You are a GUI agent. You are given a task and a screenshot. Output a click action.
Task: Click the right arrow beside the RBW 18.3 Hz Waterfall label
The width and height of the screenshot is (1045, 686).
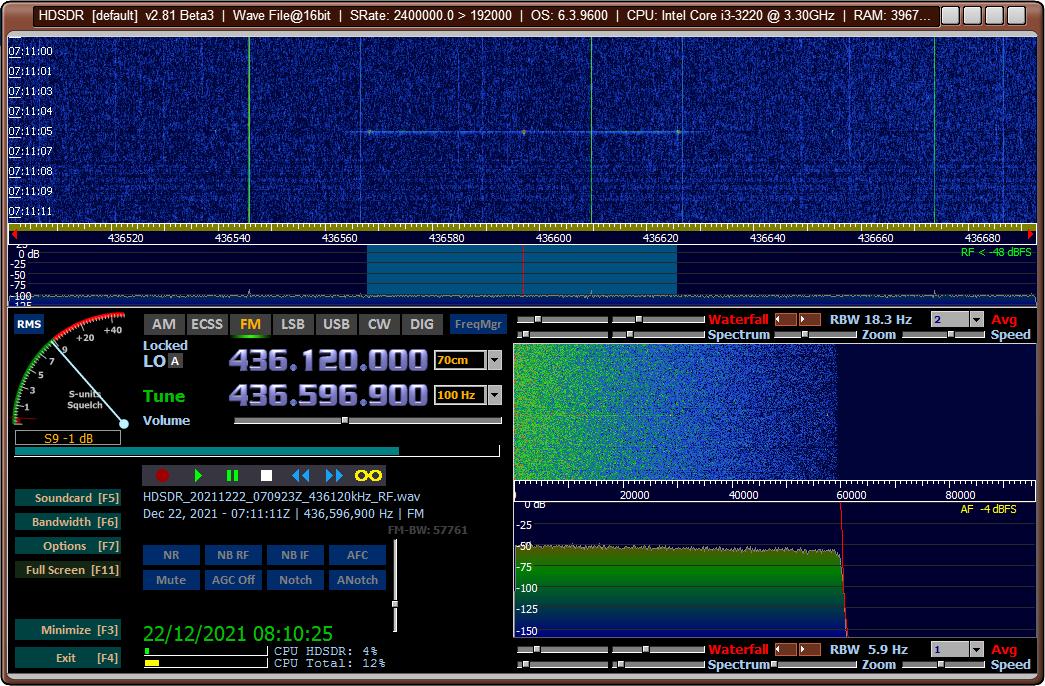[x=810, y=319]
